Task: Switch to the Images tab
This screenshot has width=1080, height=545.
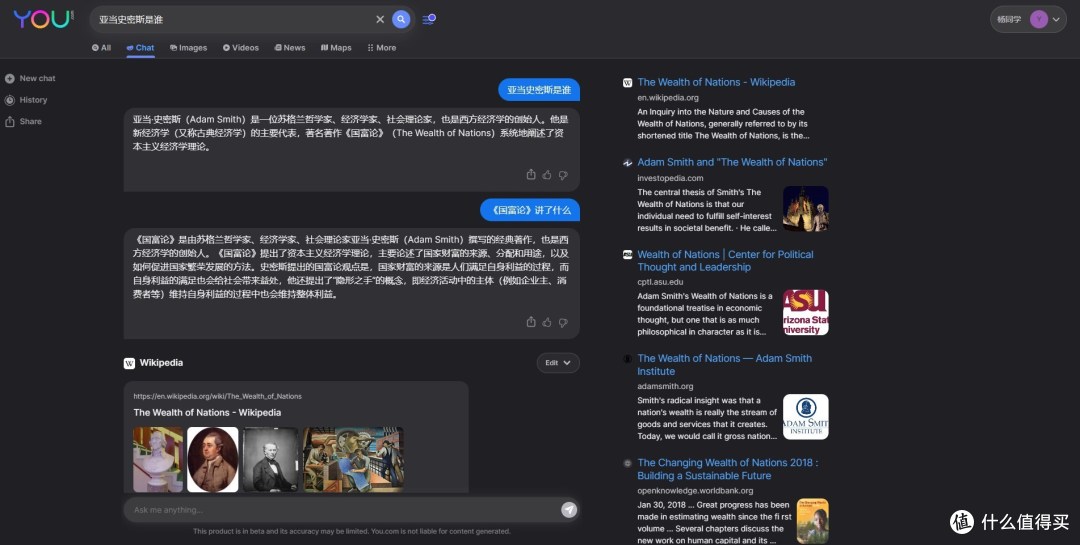Action: click(x=189, y=48)
